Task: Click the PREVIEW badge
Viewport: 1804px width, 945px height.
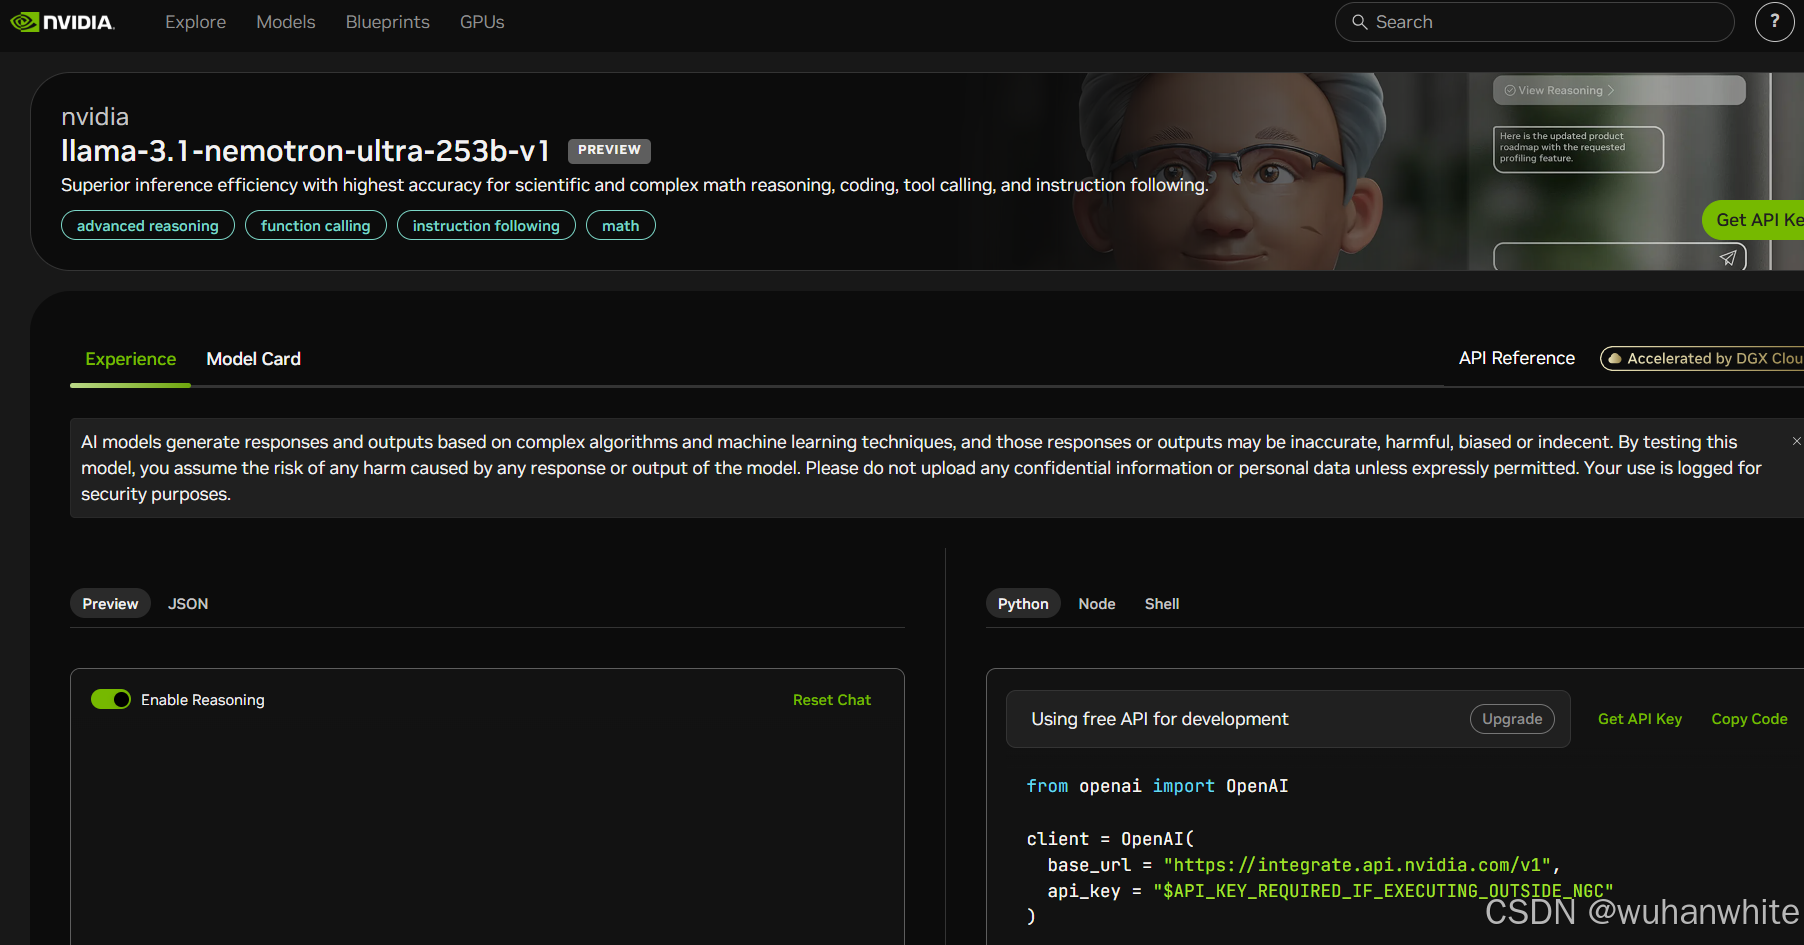Action: coord(609,150)
